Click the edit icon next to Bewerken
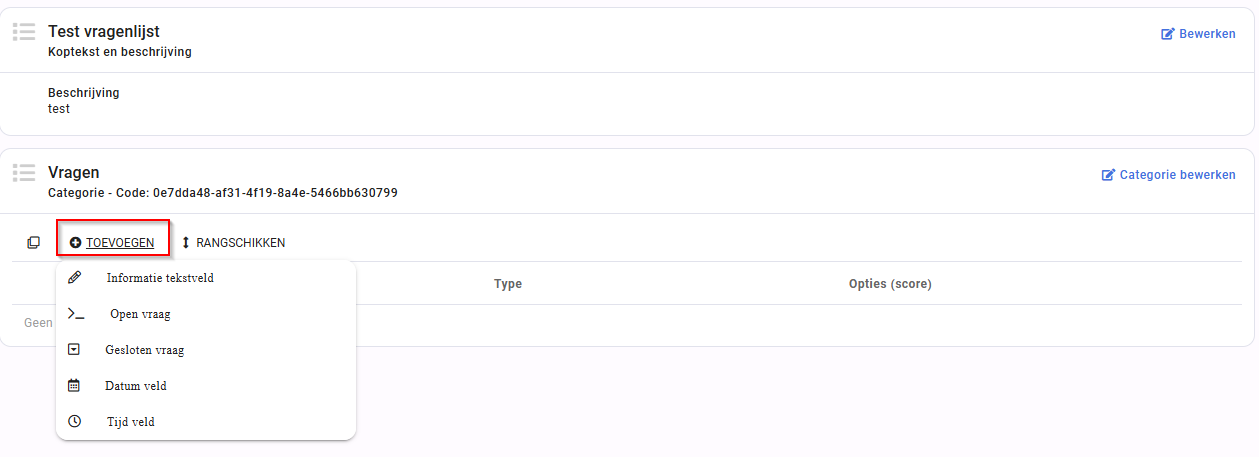Viewport: 1259px width, 457px height. click(1167, 34)
